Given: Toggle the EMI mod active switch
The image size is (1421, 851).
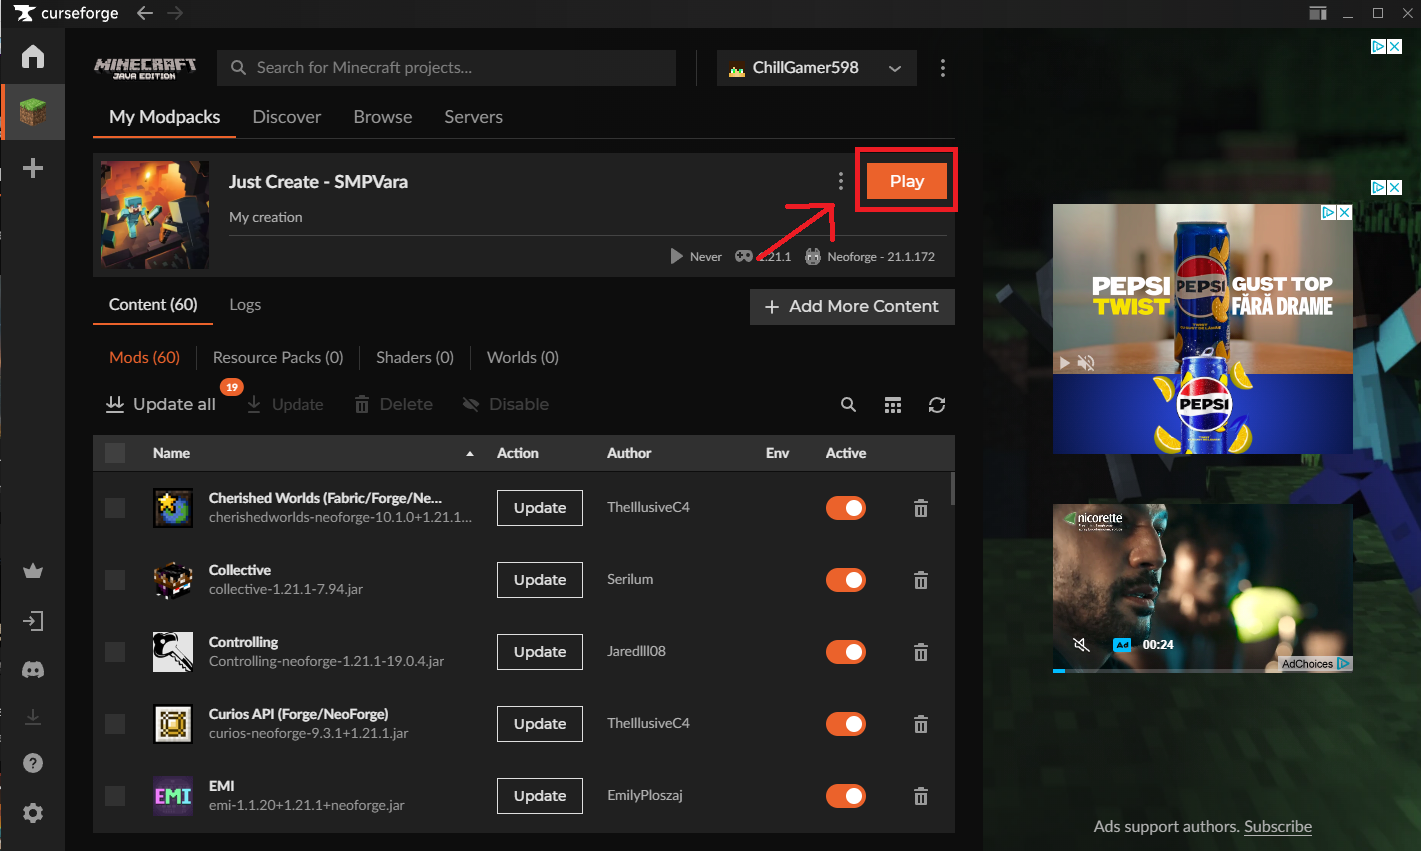Looking at the screenshot, I should pos(846,796).
